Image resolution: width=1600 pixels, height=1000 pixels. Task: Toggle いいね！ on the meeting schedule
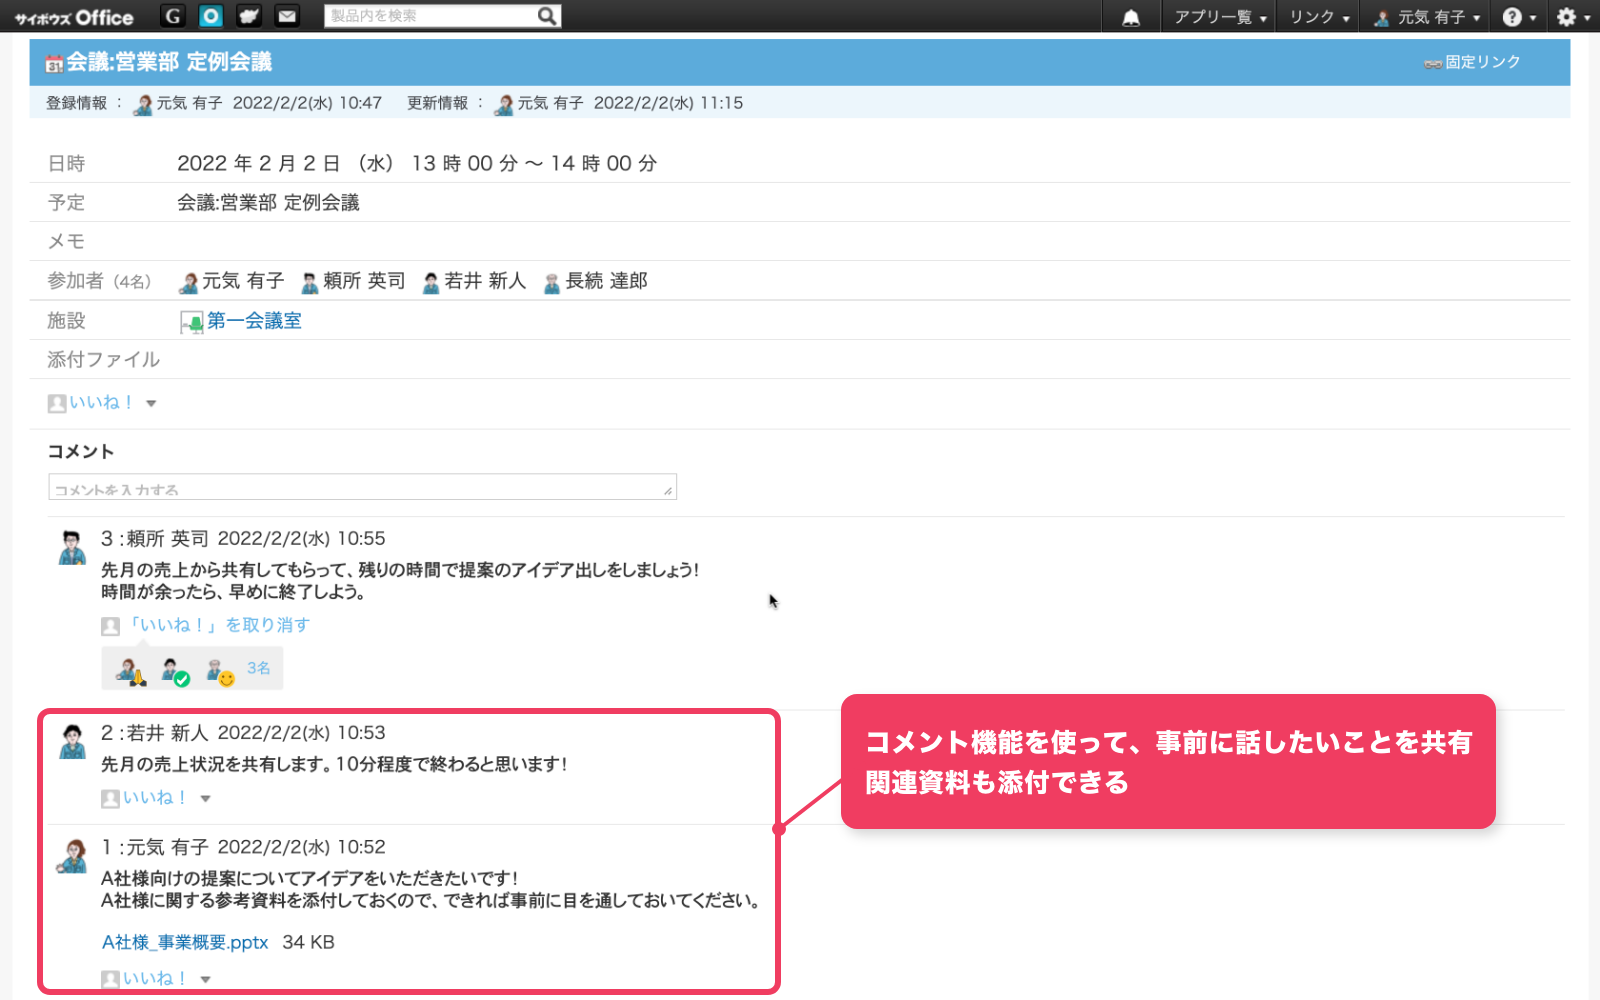coord(100,402)
